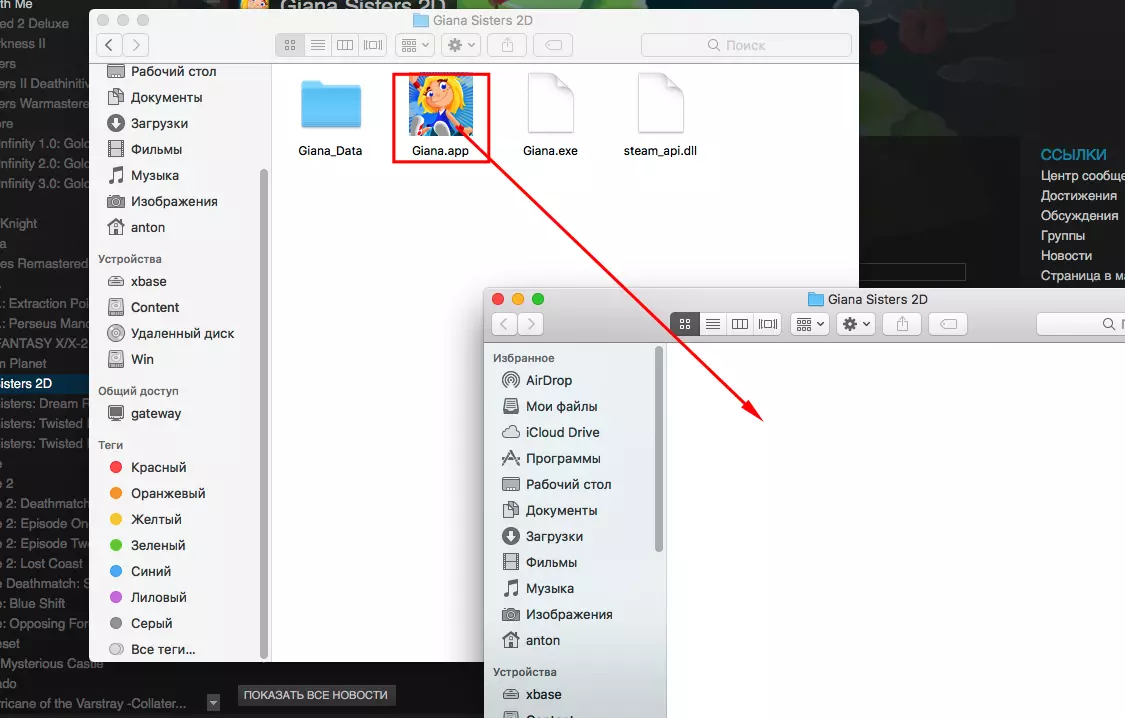The height and width of the screenshot is (718, 1125).
Task: Go forward in the back Finder window
Action: 136,45
